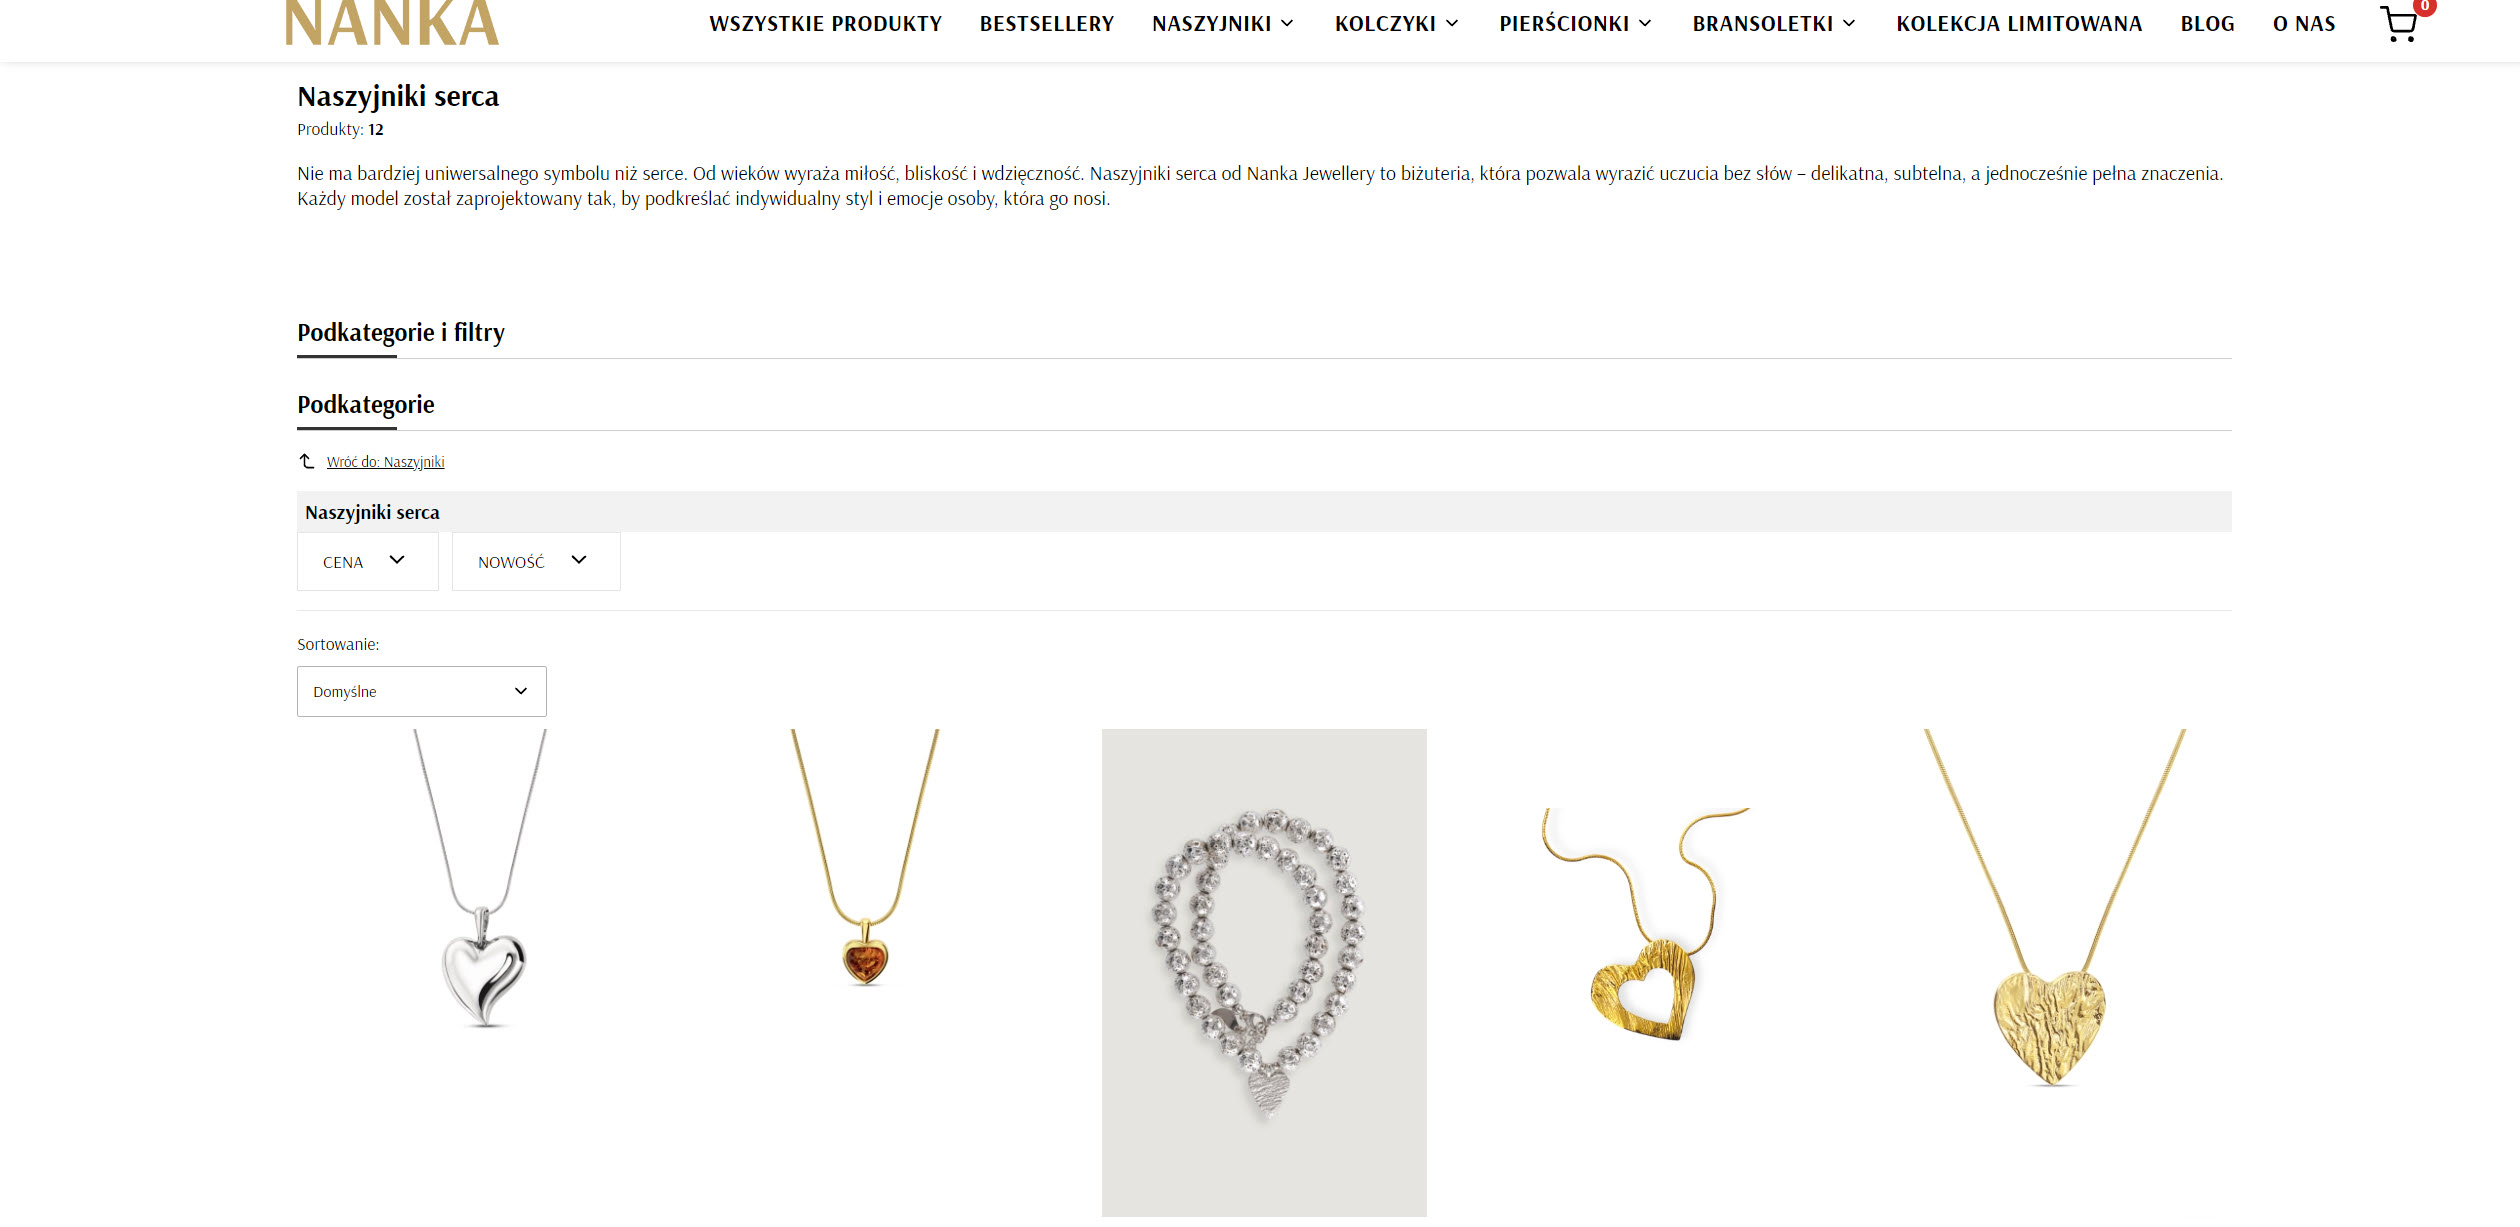The height and width of the screenshot is (1227, 2520).
Task: Open the silver heart pendant necklace product
Action: [483, 880]
